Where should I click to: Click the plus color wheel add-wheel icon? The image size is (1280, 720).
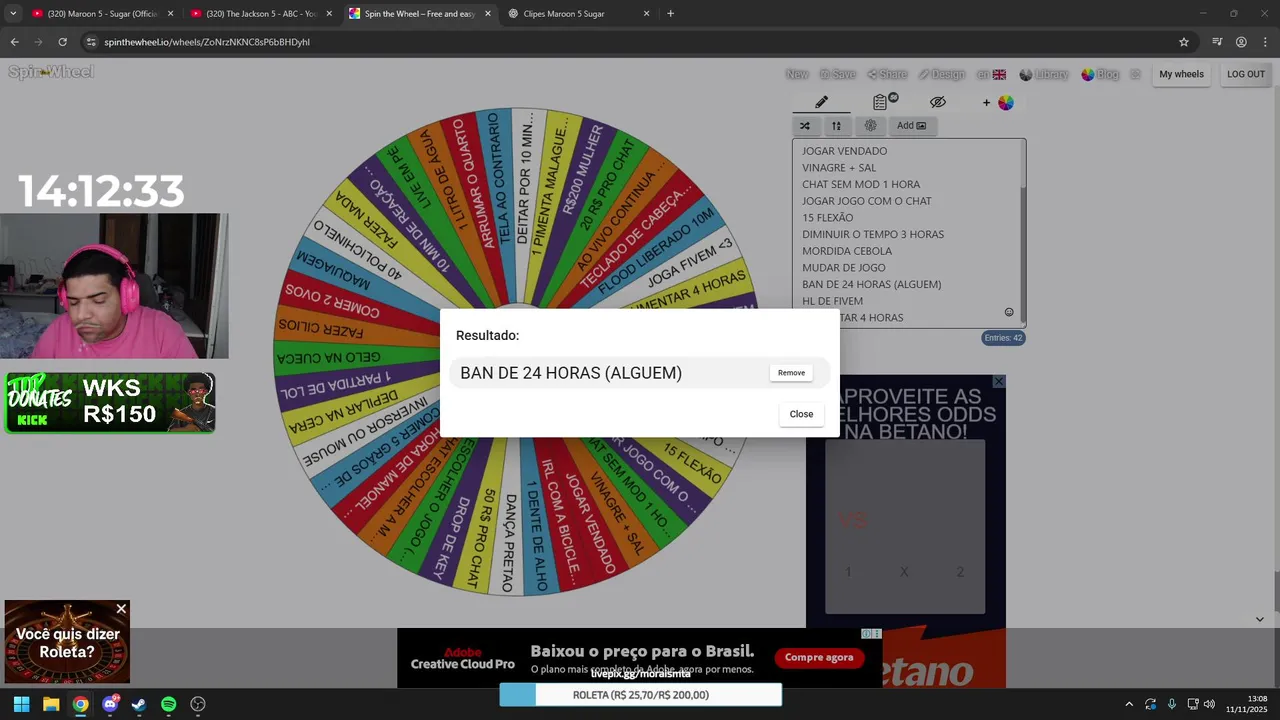pyautogui.click(x=999, y=102)
